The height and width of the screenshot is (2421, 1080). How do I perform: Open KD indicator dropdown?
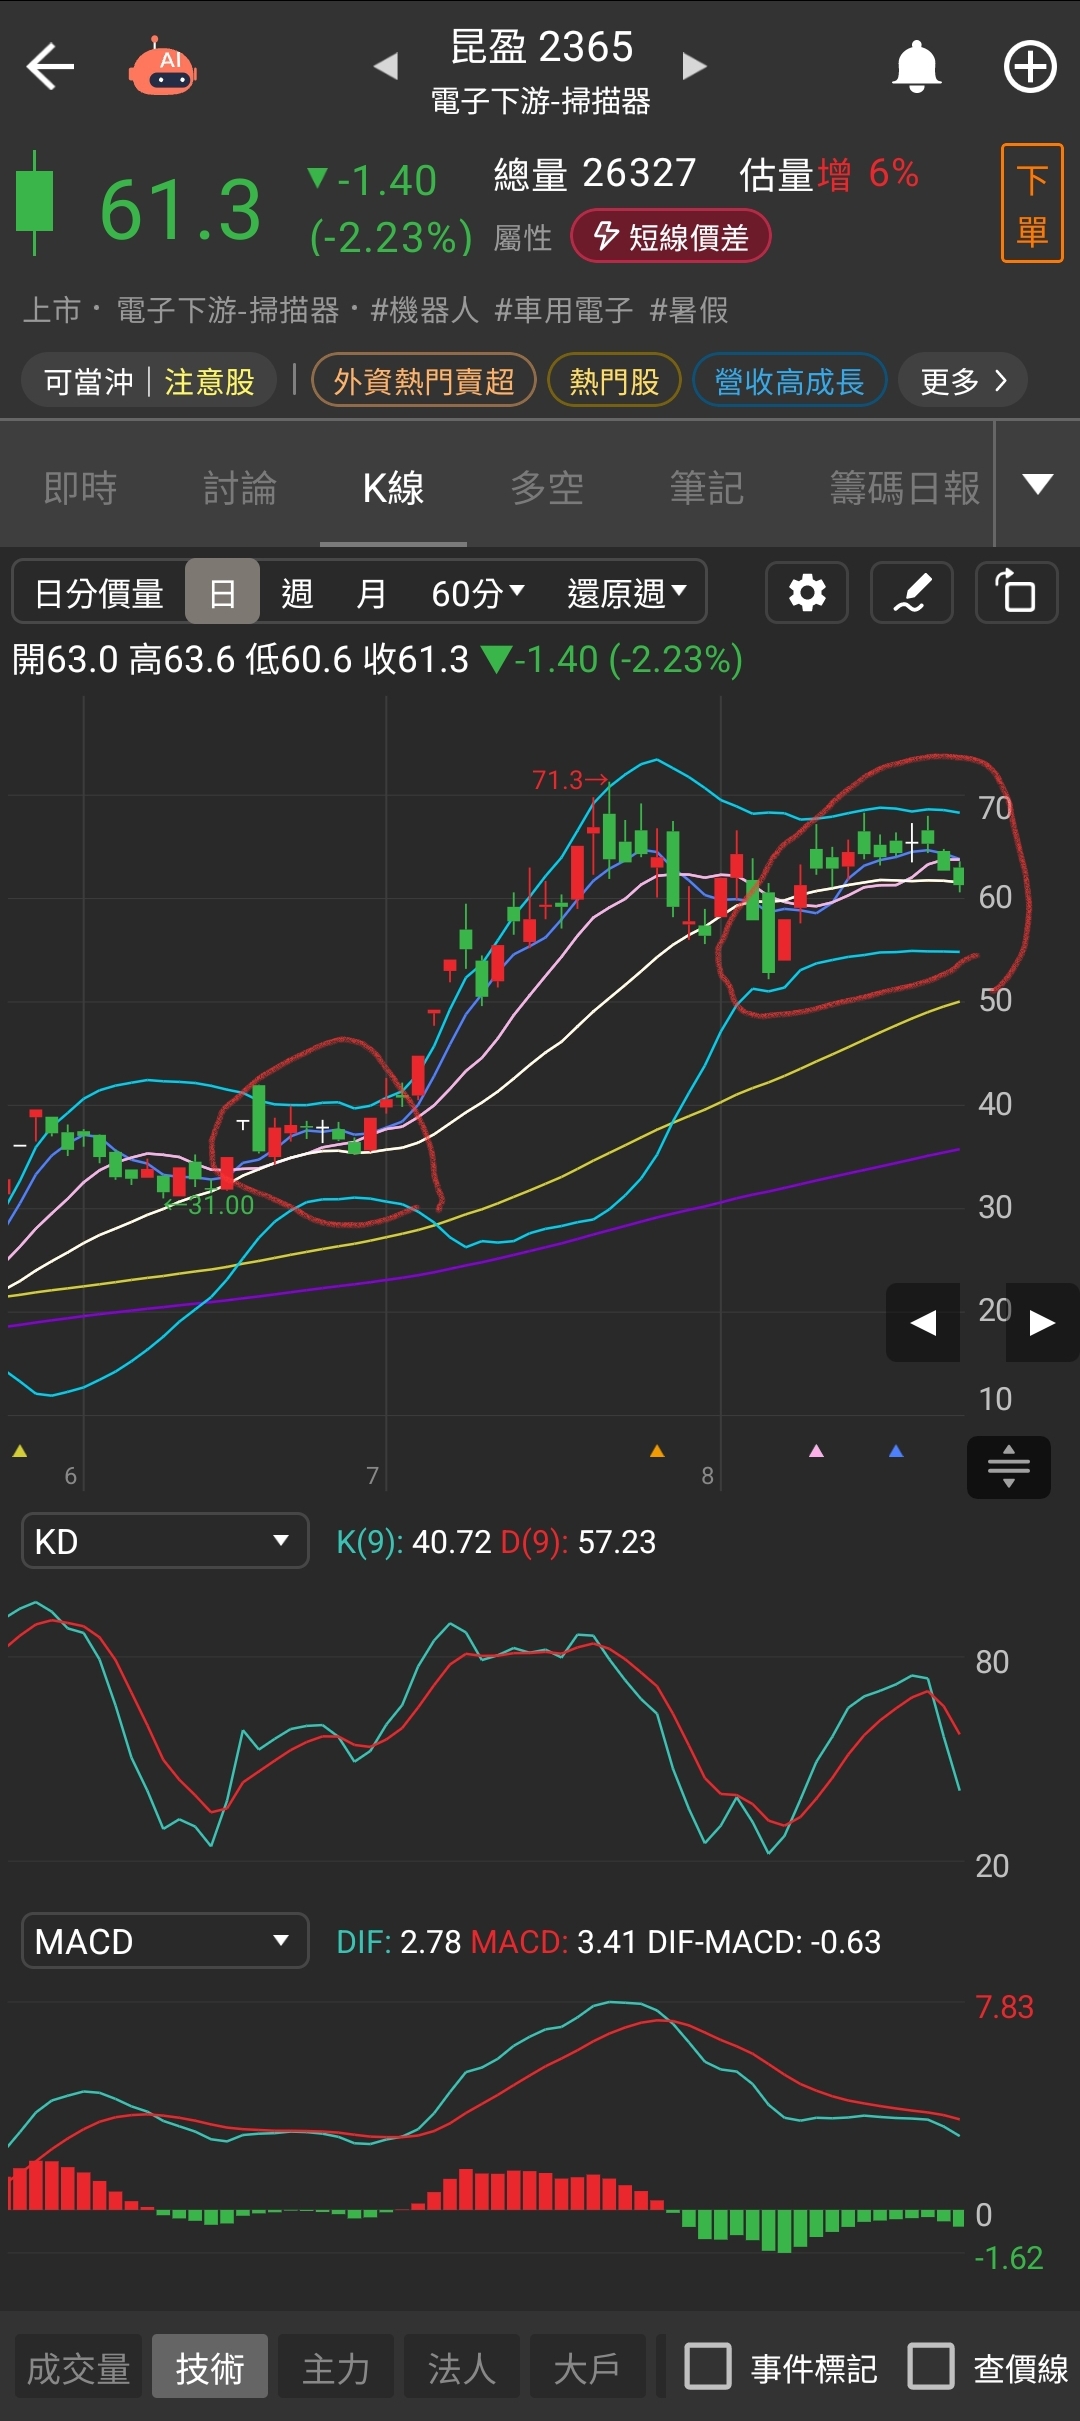165,1541
